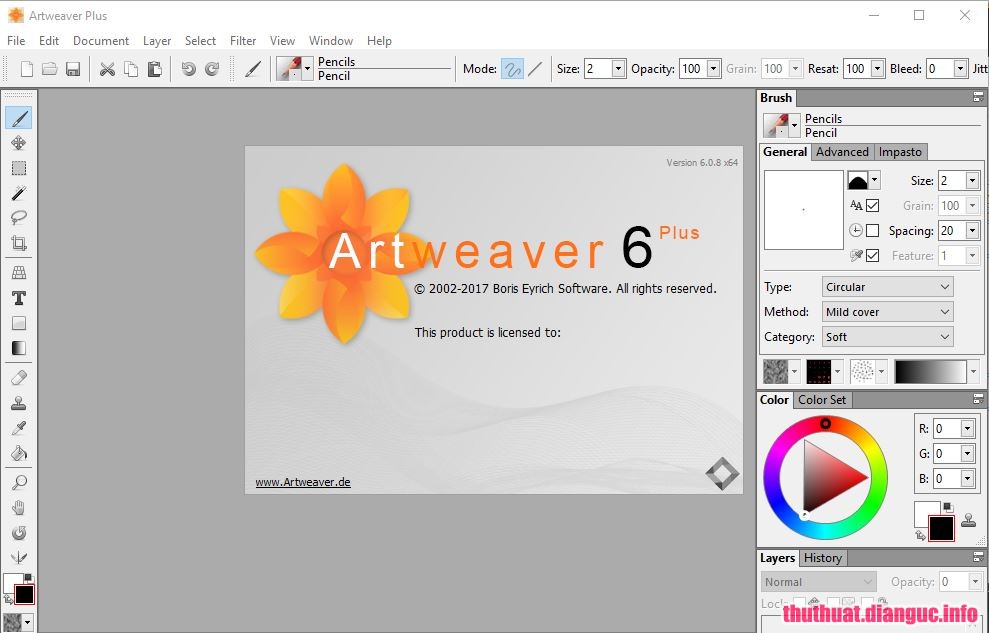Switch to the Advanced brush tab

coord(842,152)
